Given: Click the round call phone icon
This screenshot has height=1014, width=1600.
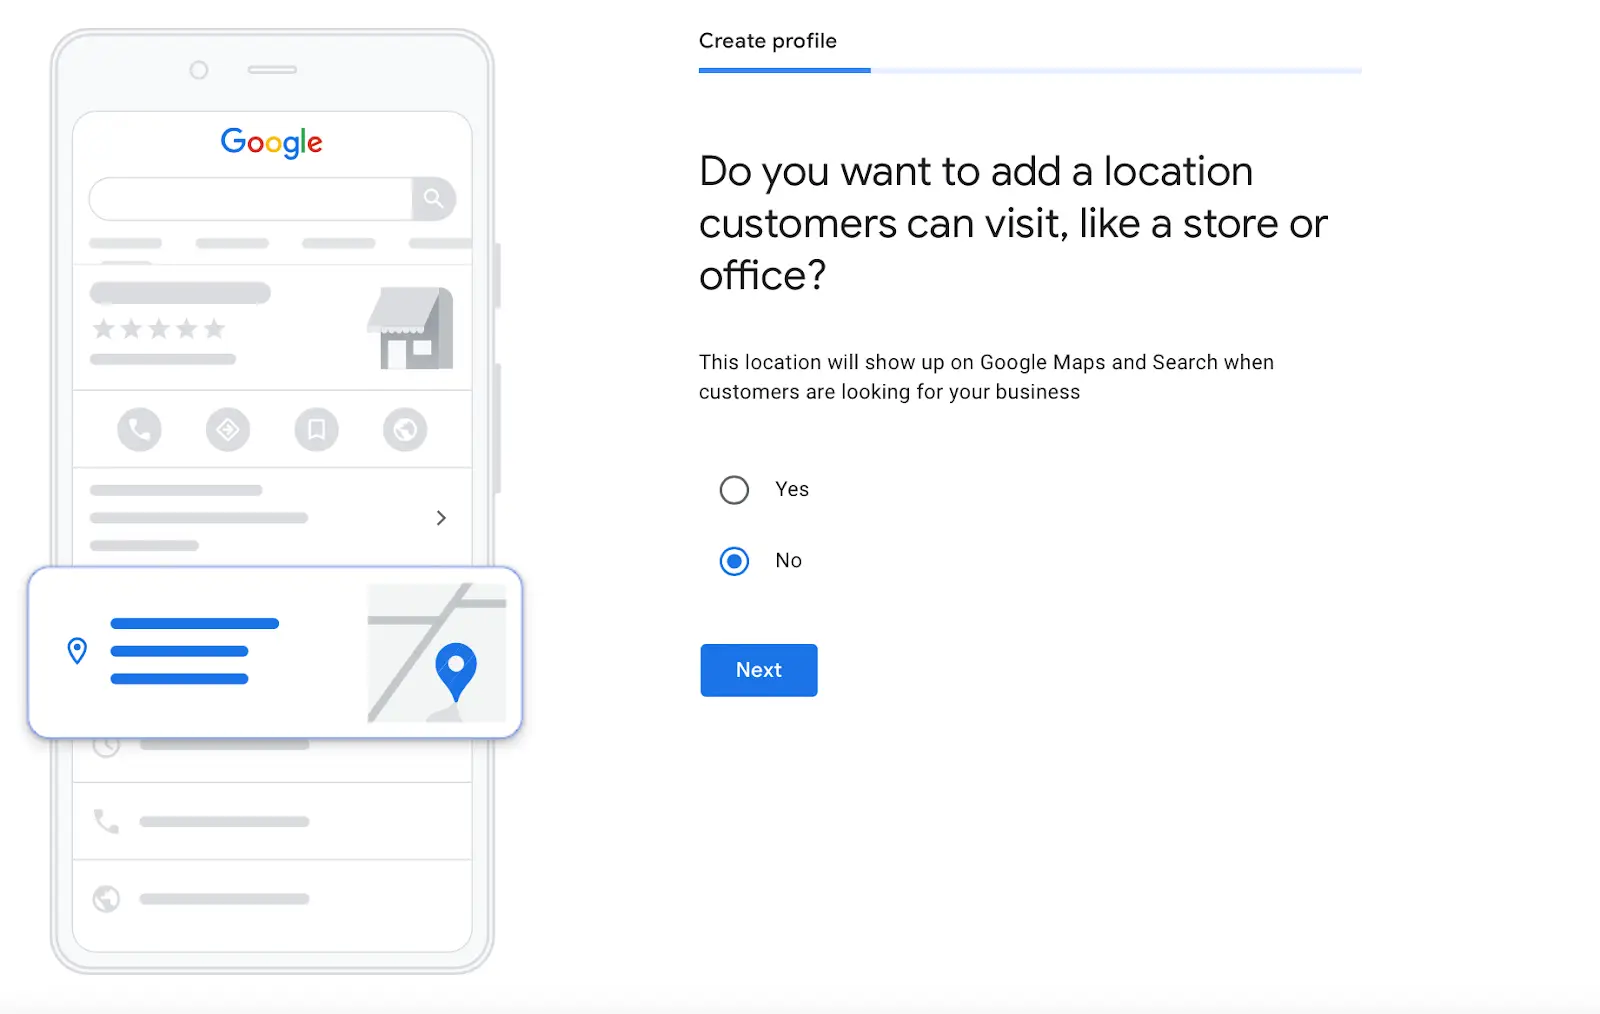Looking at the screenshot, I should point(139,430).
